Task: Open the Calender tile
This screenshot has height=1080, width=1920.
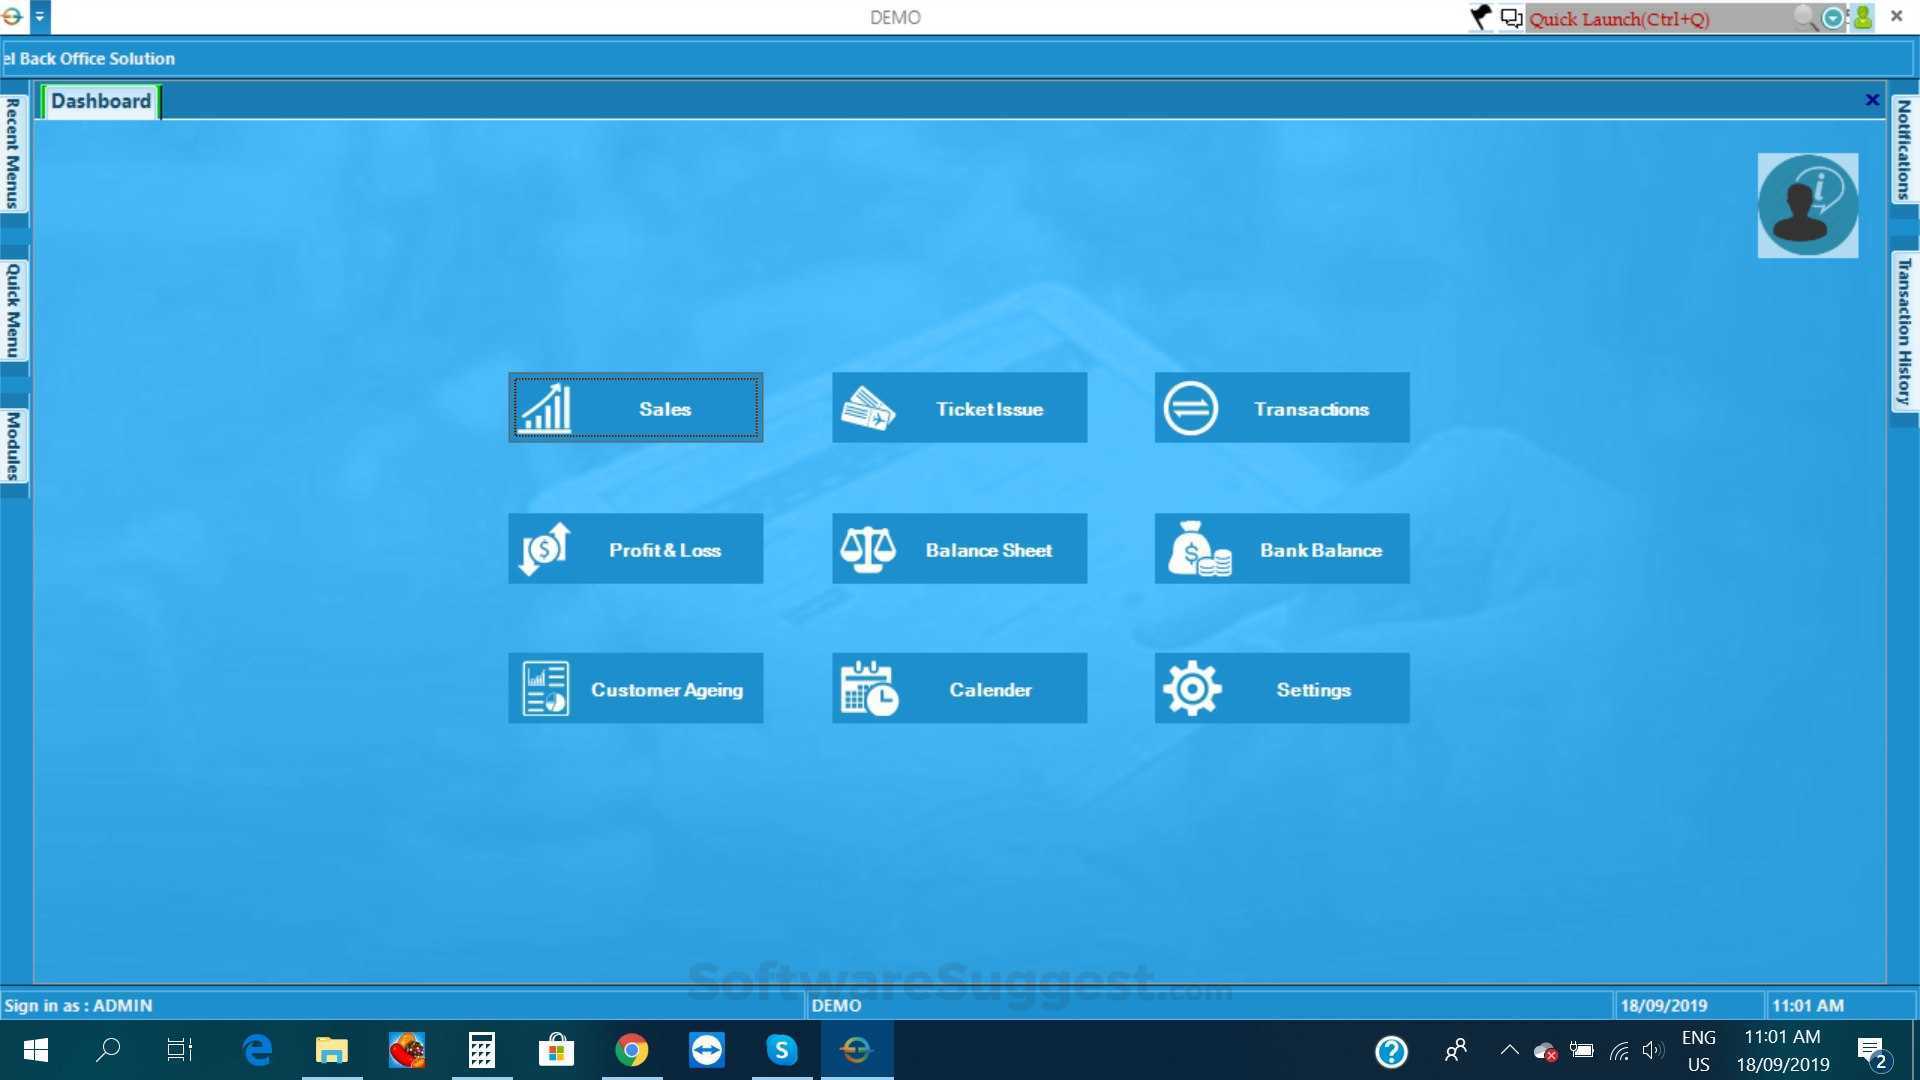Action: [x=959, y=689]
